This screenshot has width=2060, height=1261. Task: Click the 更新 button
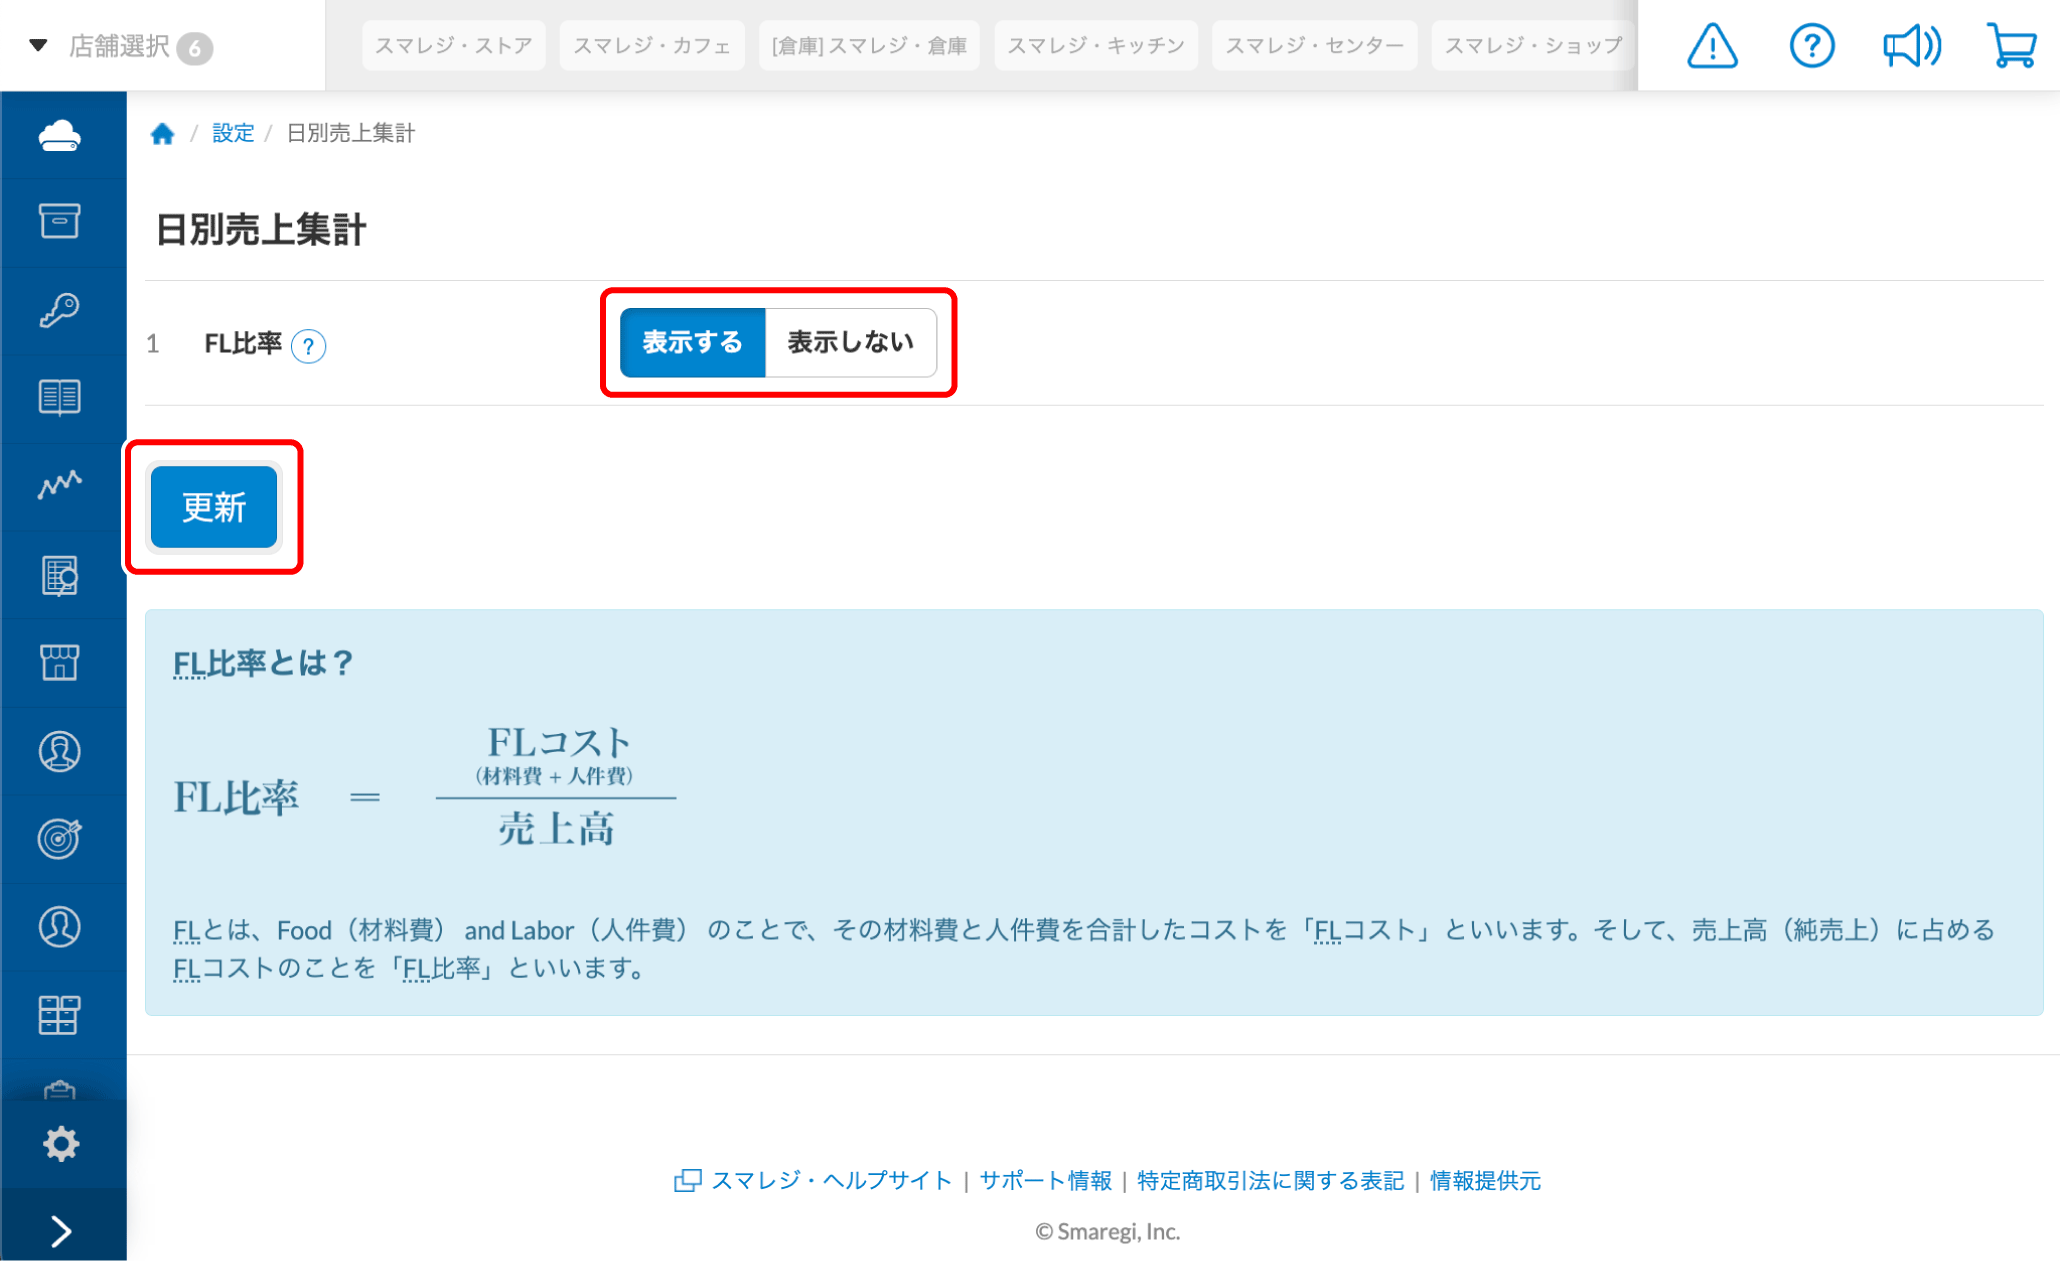[213, 507]
